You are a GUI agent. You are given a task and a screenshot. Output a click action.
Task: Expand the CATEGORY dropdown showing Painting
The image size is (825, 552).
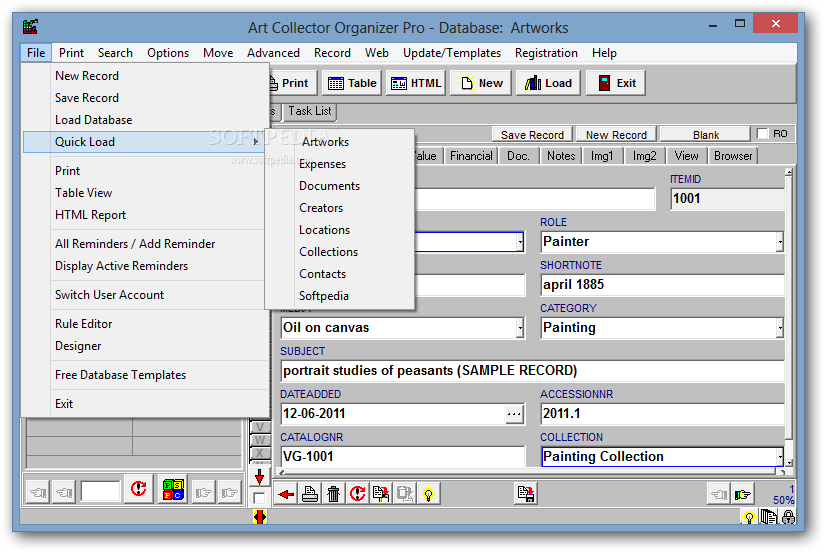coord(779,328)
